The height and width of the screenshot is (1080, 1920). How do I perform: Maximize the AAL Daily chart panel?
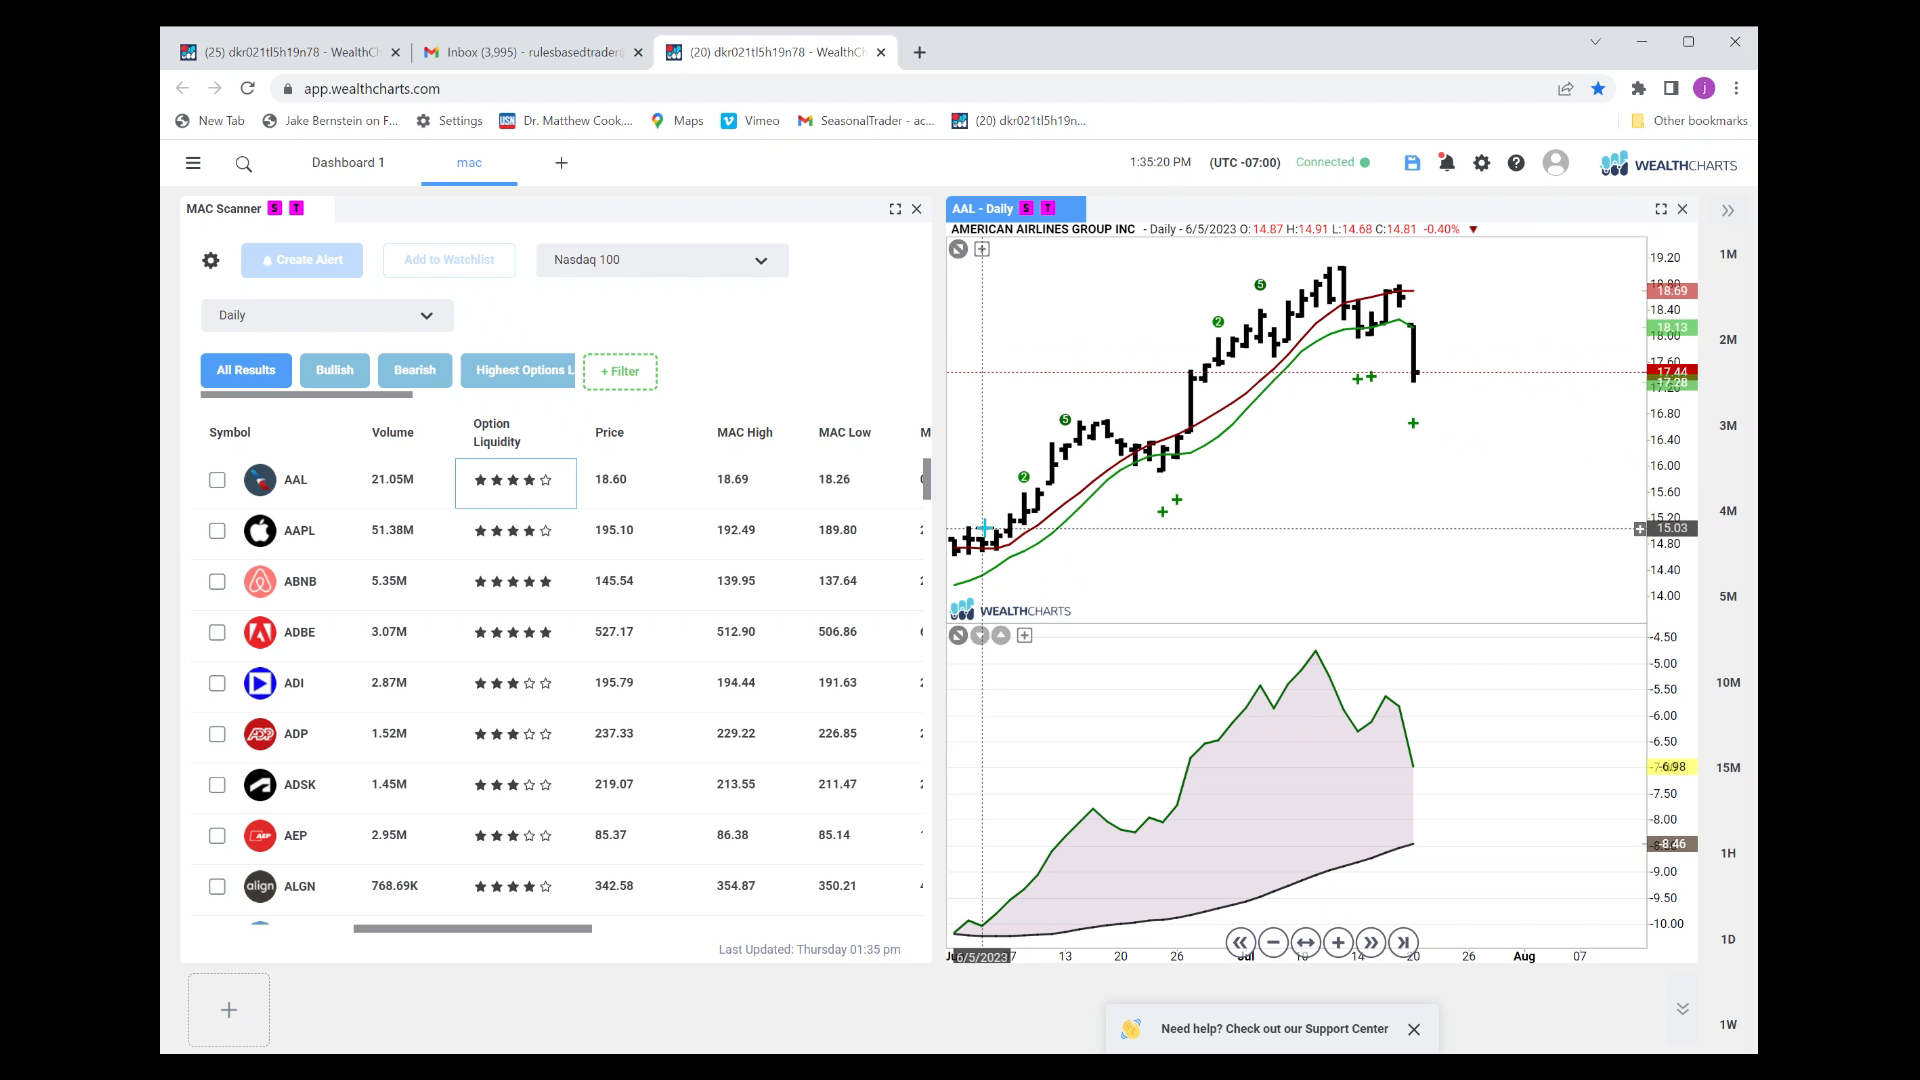point(1661,209)
